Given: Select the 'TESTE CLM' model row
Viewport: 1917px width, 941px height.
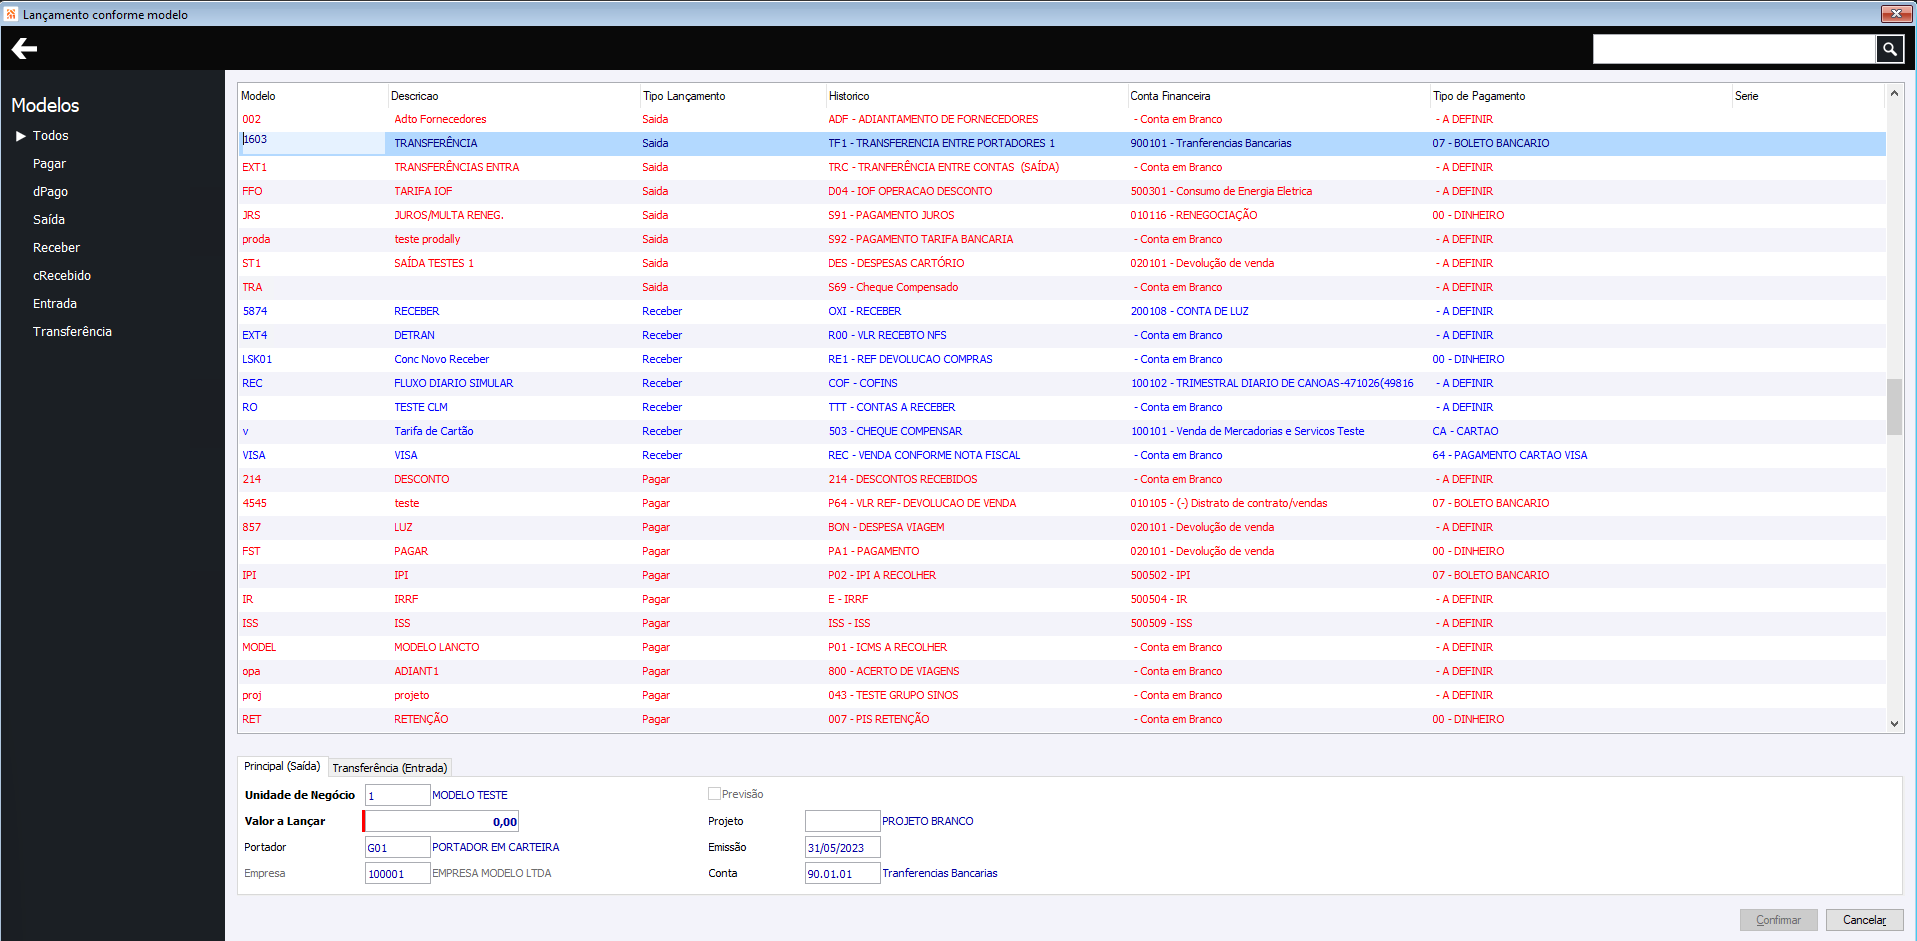Looking at the screenshot, I should (x=1061, y=407).
